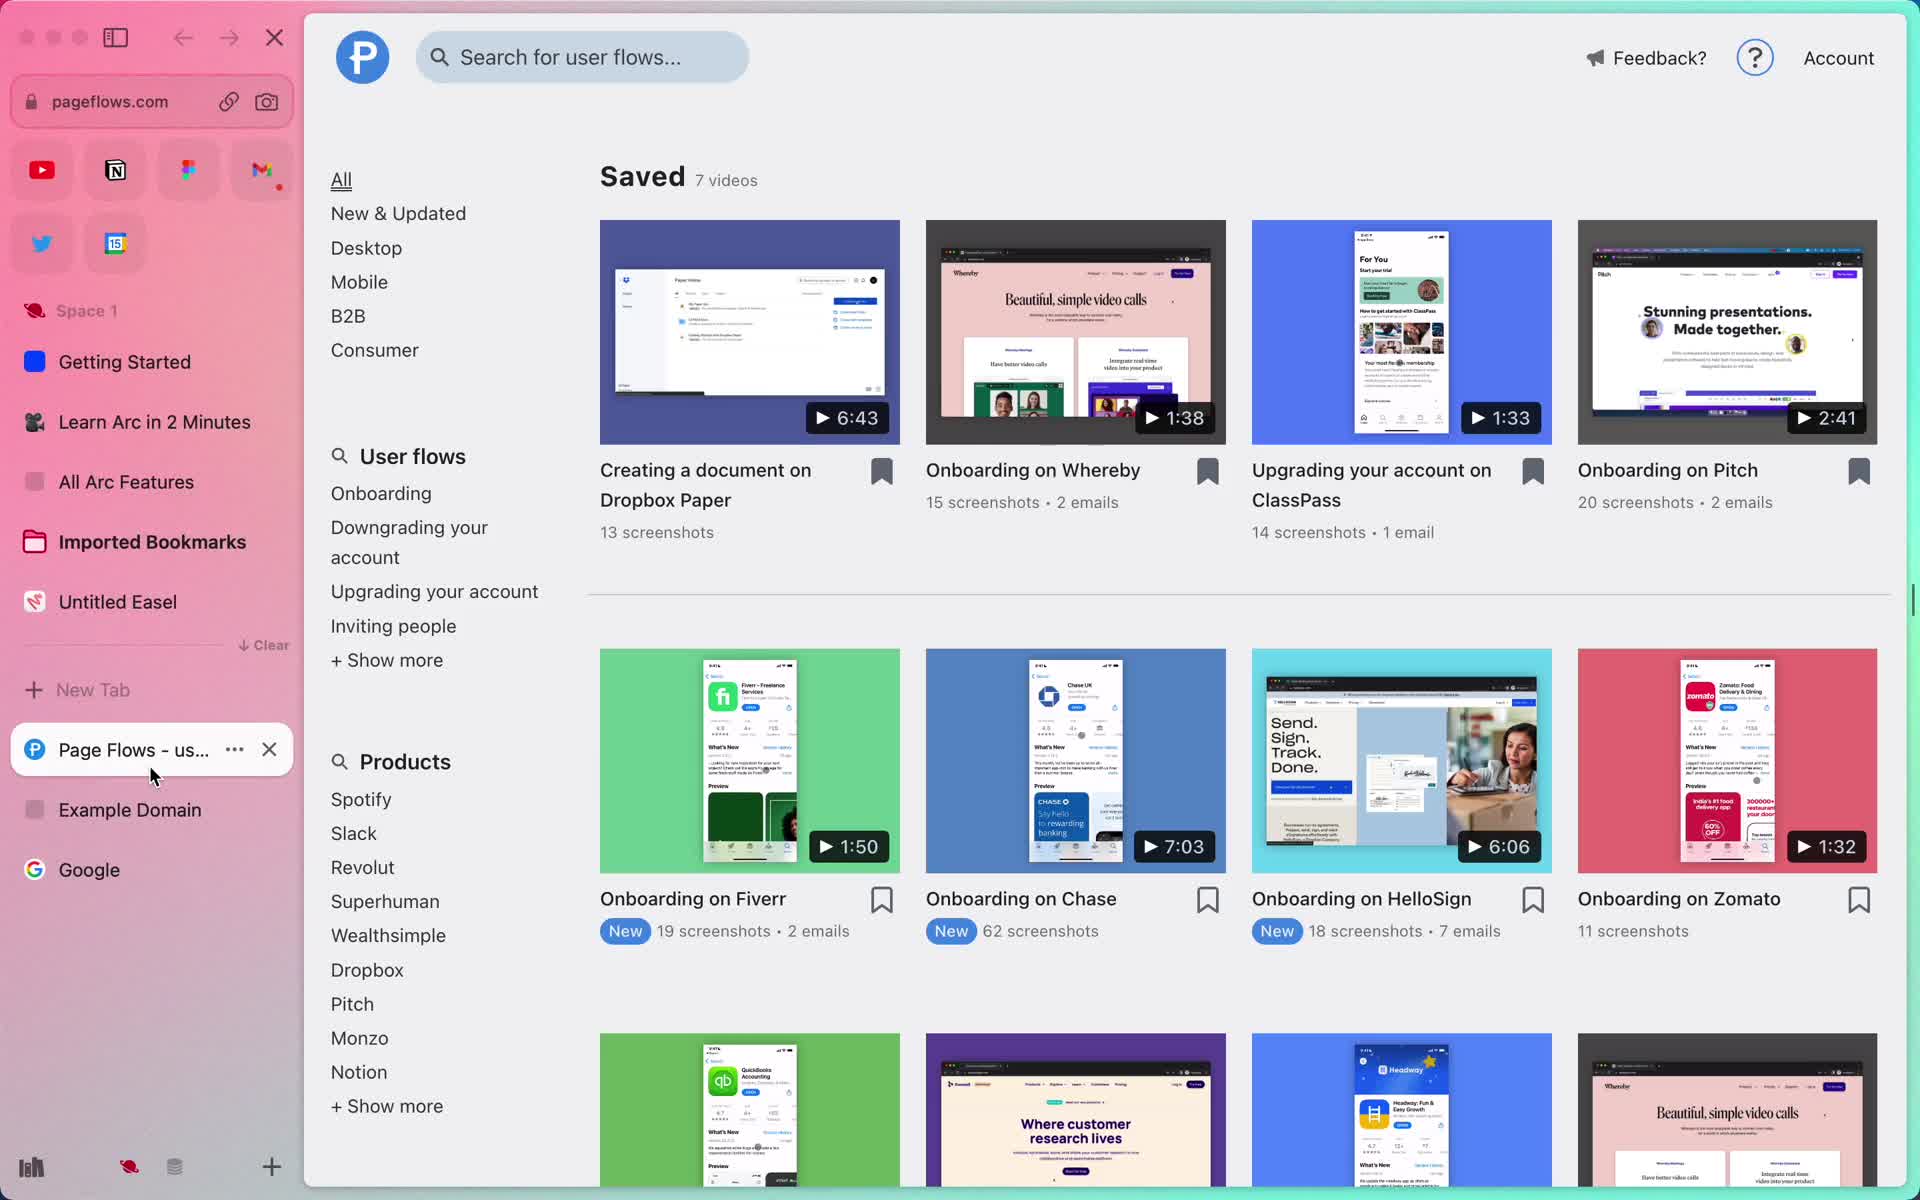Open the Superhuman product page
1920x1200 pixels.
pyautogui.click(x=385, y=901)
